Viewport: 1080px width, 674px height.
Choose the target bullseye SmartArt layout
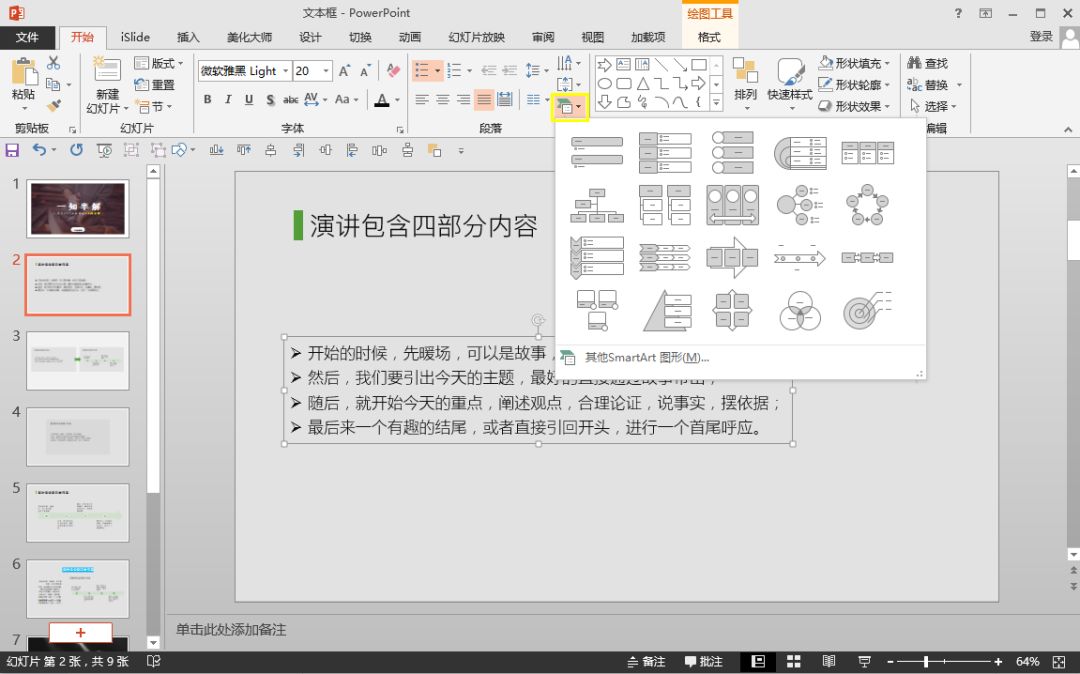pos(866,311)
